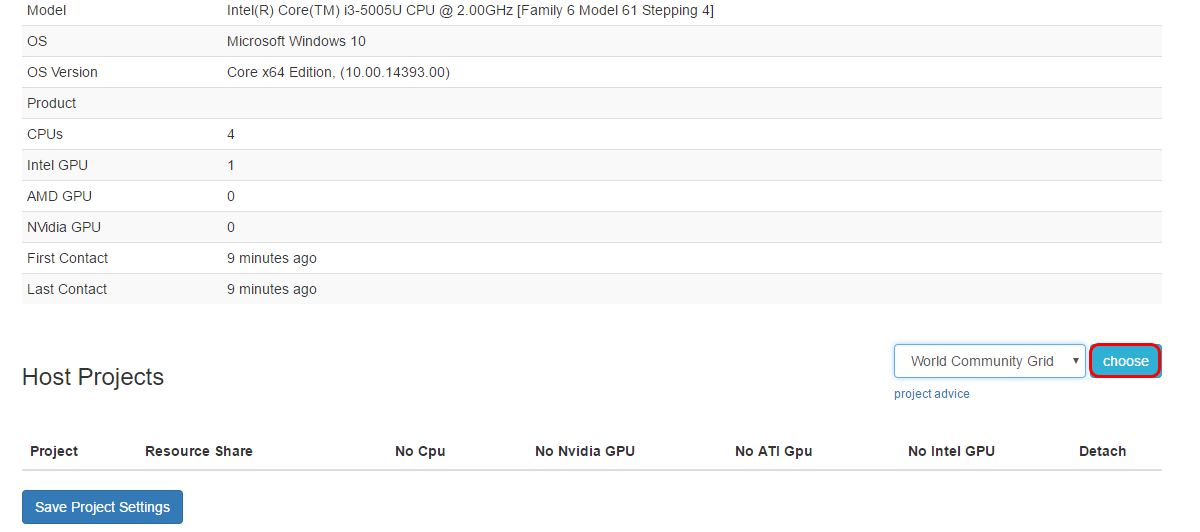Viewport: 1200px width, 532px height.
Task: Click the No Cpu column header
Action: point(420,451)
